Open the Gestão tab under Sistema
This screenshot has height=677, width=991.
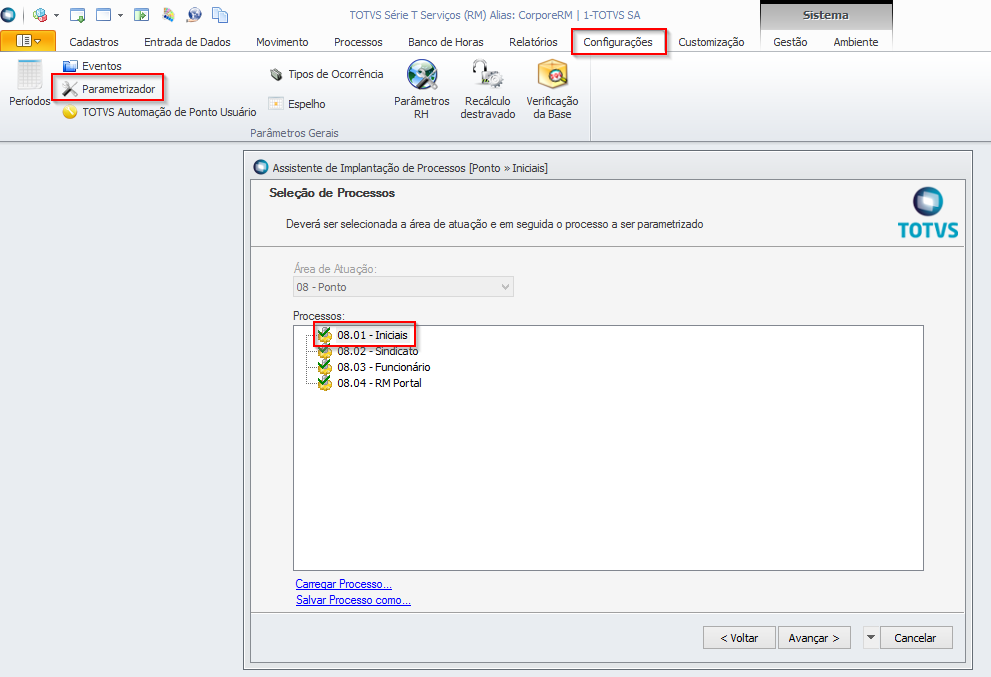click(790, 42)
